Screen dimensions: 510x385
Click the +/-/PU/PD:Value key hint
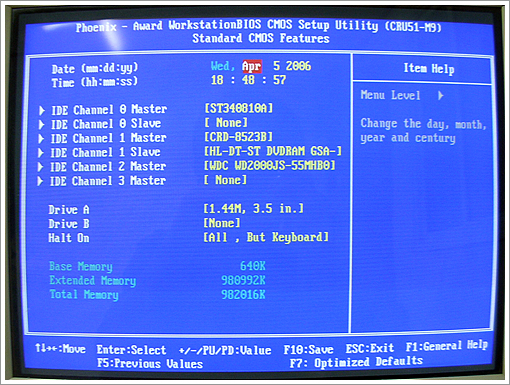[x=225, y=350]
